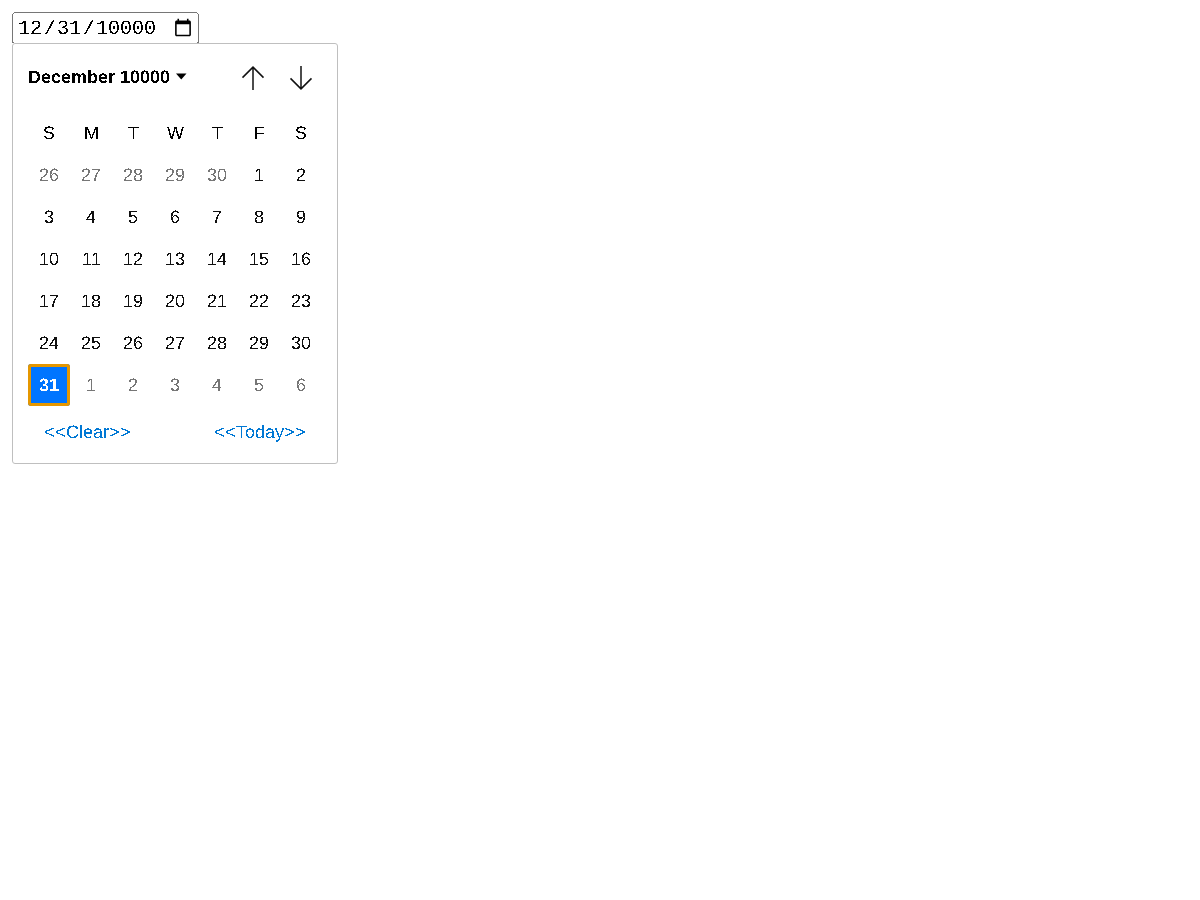Click grayed-out November 30 date
This screenshot has width=1200, height=900.
[217, 175]
